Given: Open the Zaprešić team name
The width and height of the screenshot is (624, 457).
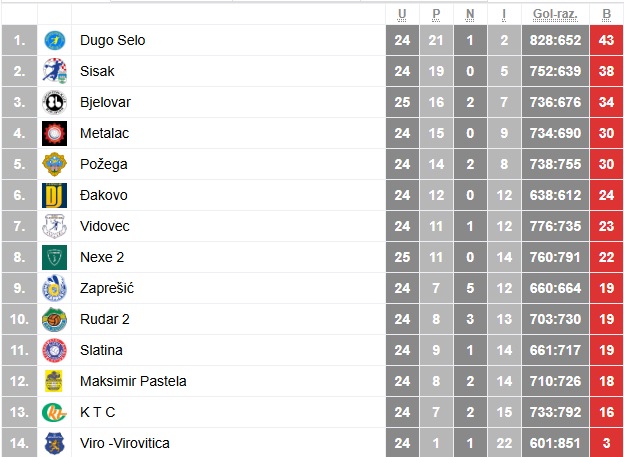Looking at the screenshot, I should (x=107, y=288).
